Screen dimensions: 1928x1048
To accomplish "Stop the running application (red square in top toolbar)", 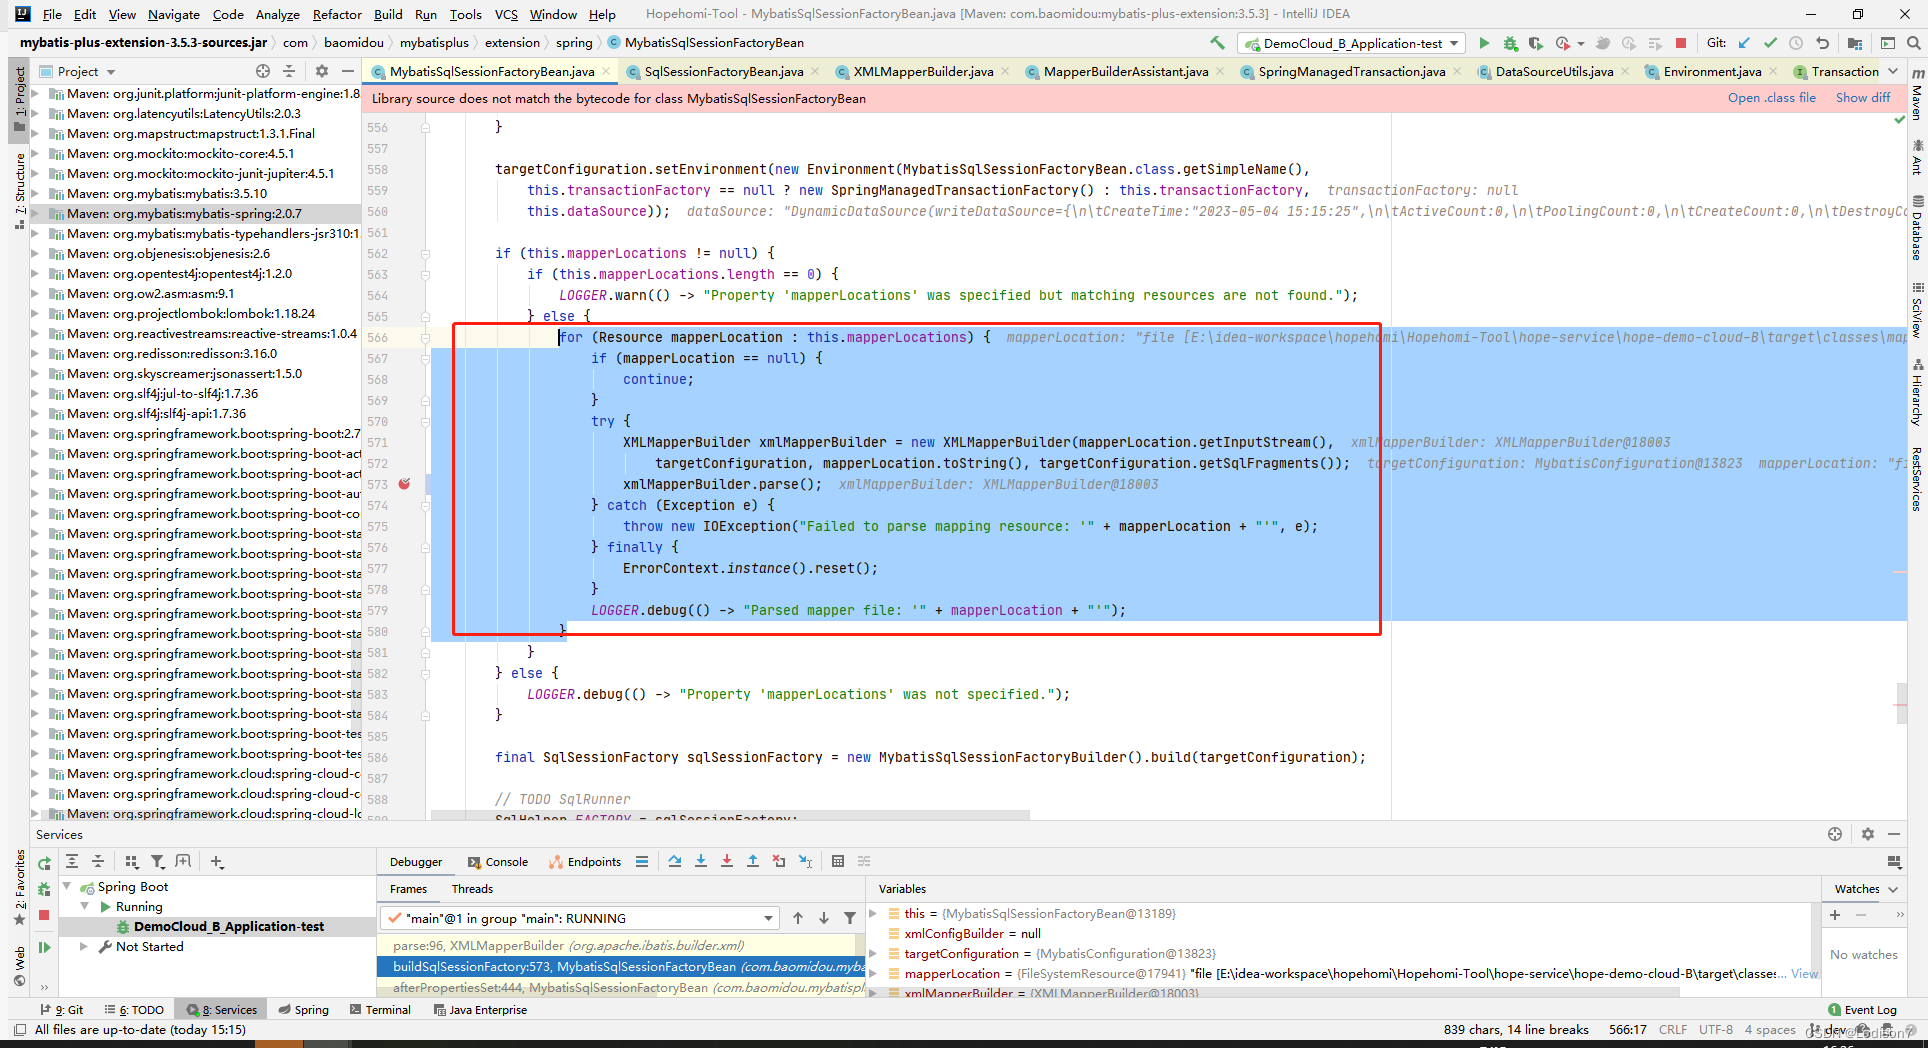I will coord(1681,43).
